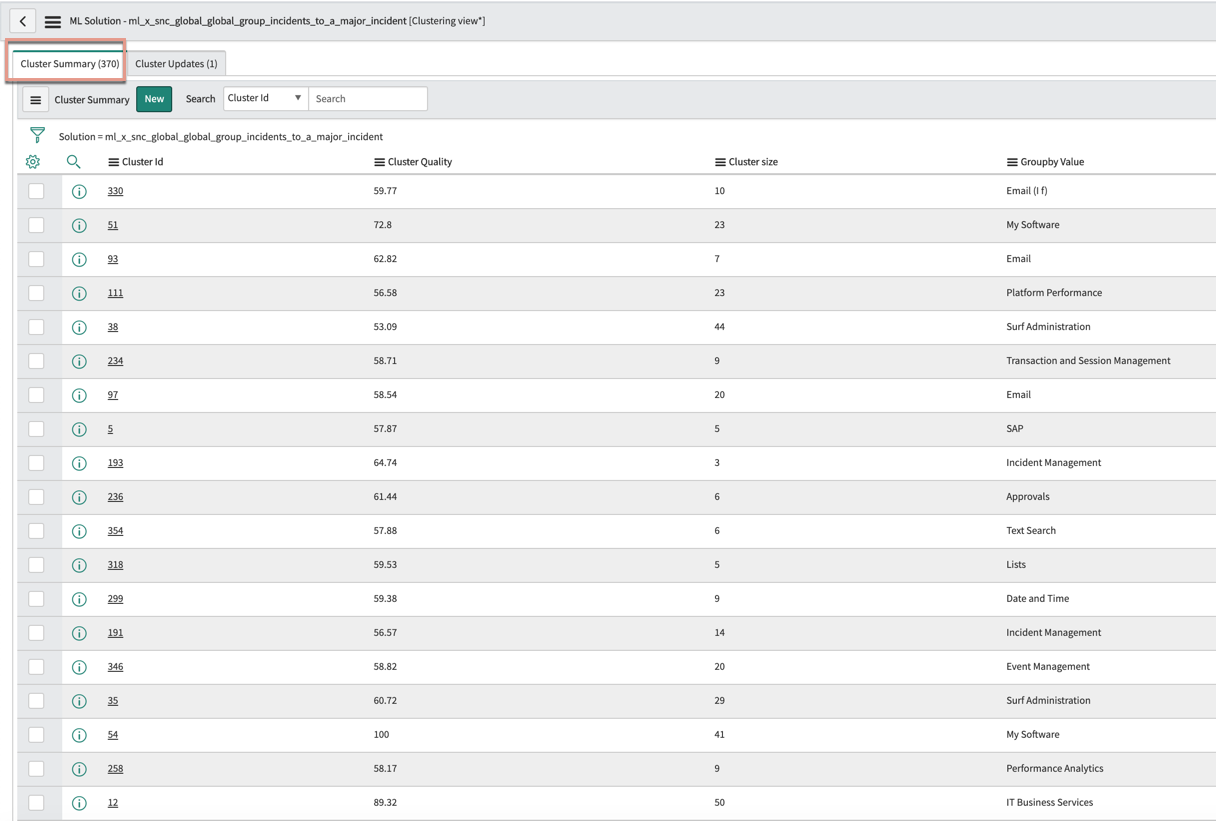Click cluster quality value 89.32
1216x821 pixels.
[385, 803]
